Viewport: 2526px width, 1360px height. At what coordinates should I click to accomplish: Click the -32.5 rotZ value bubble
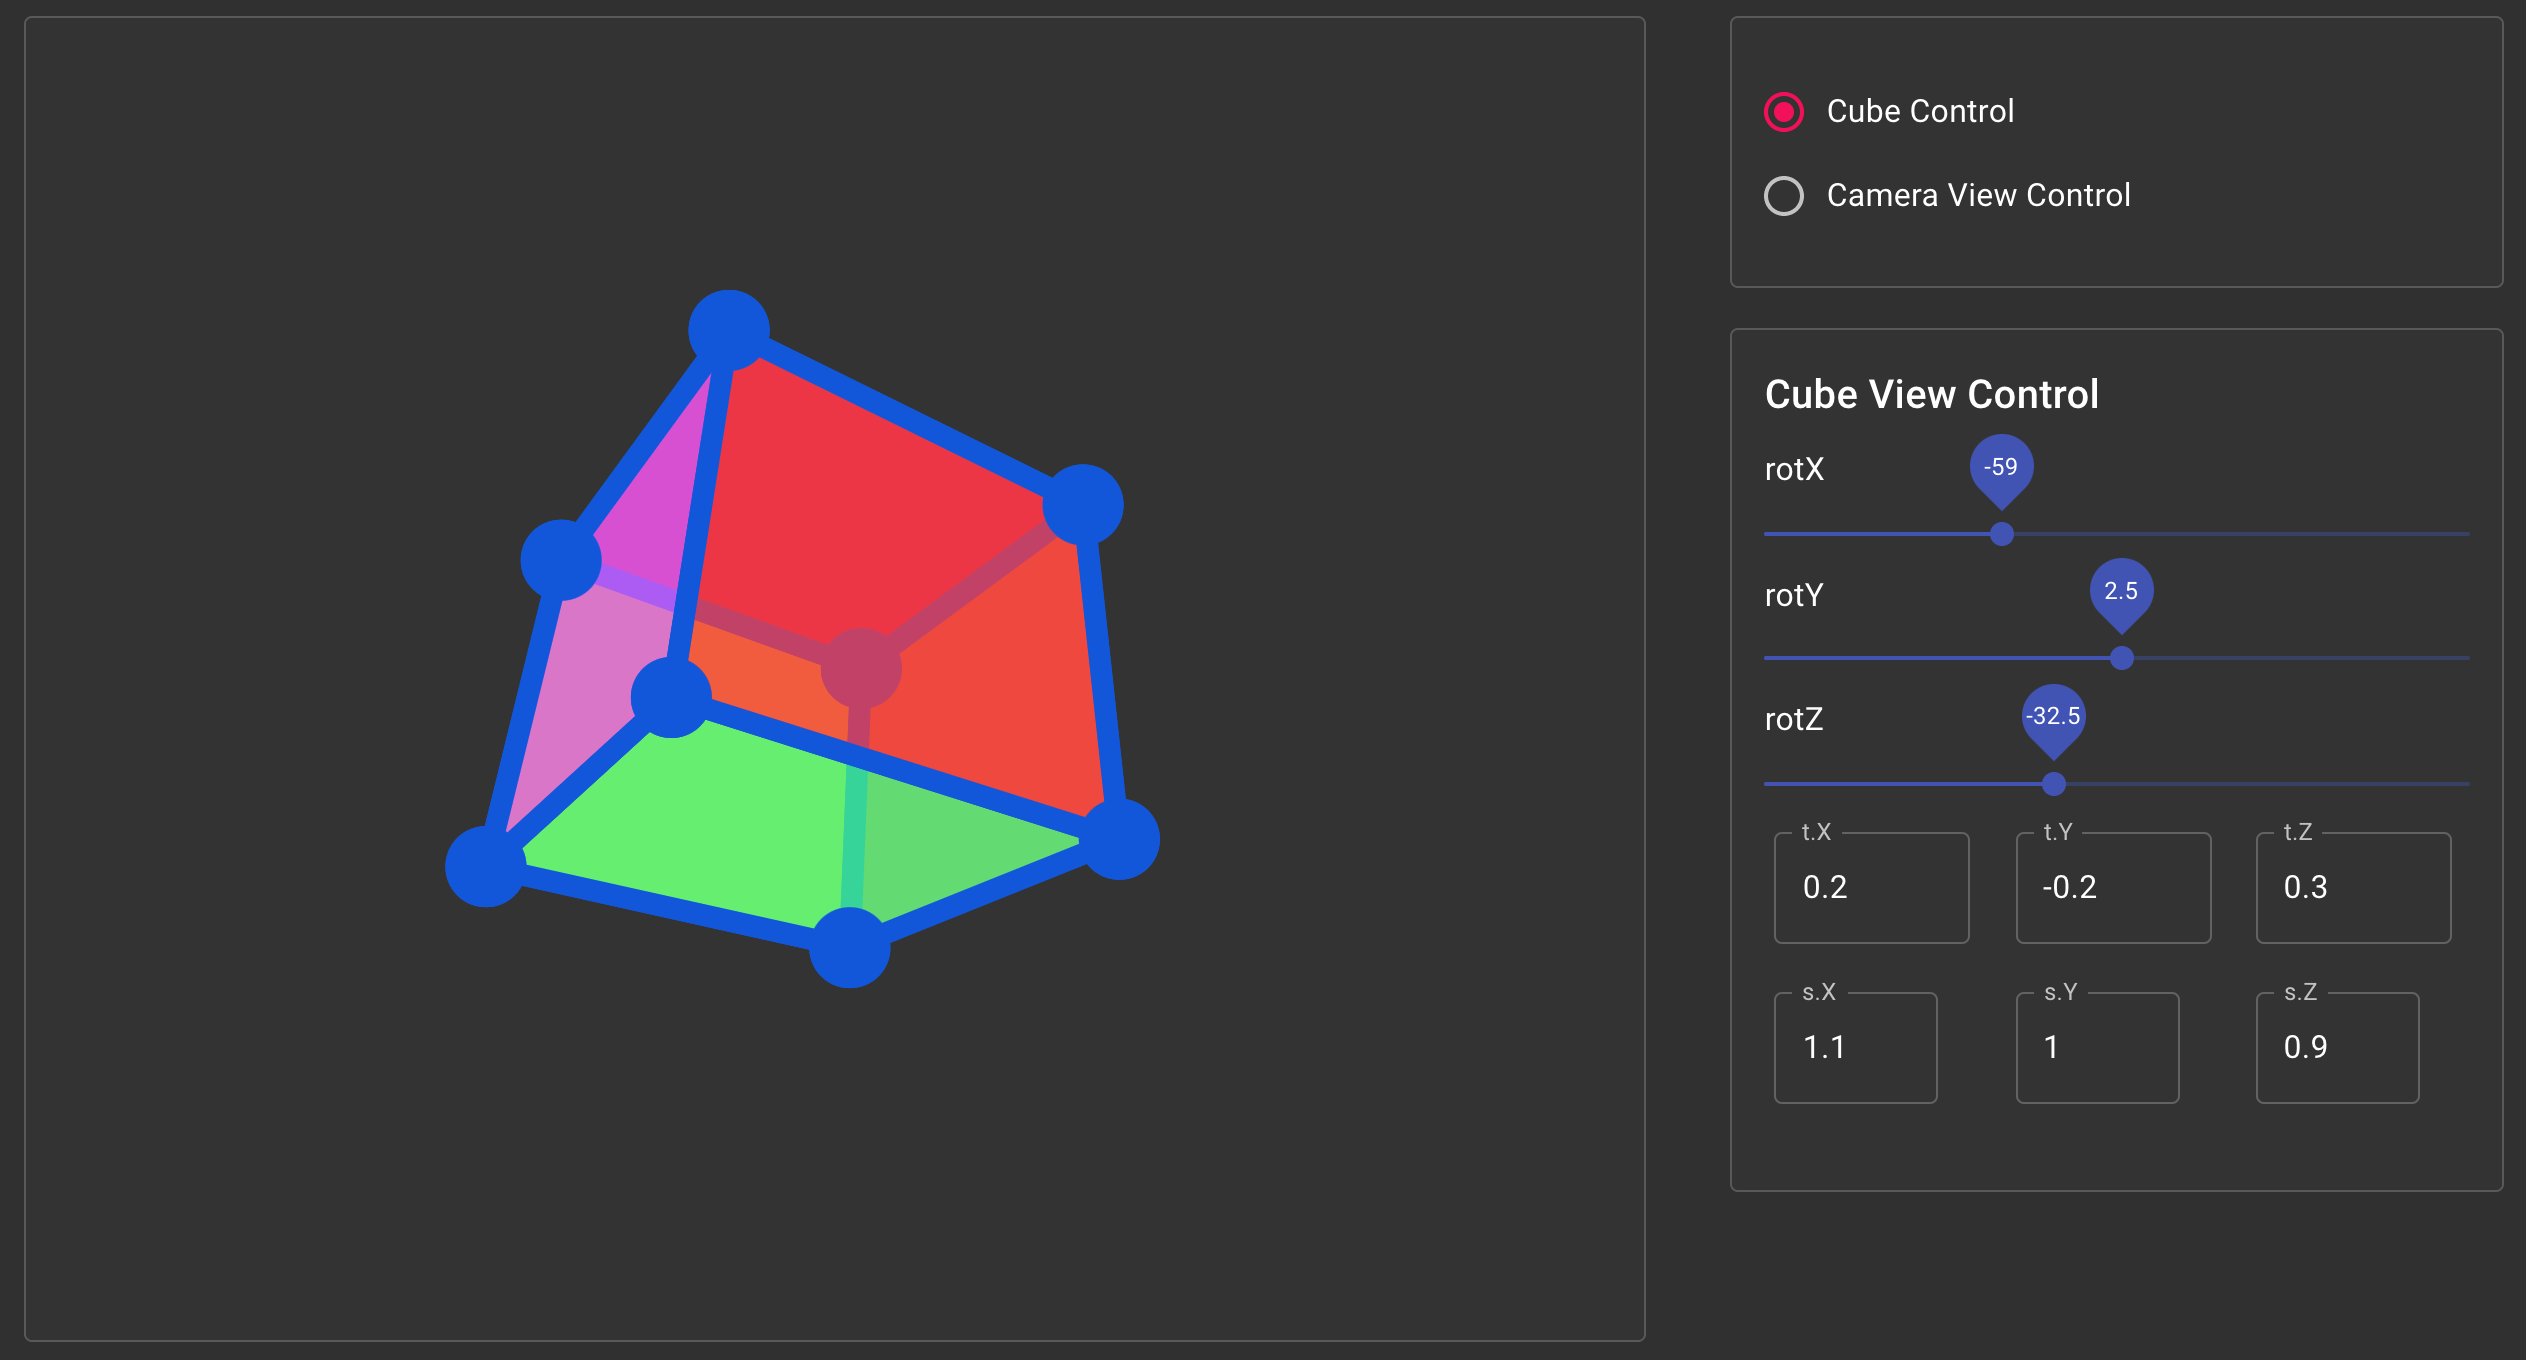click(x=2053, y=716)
